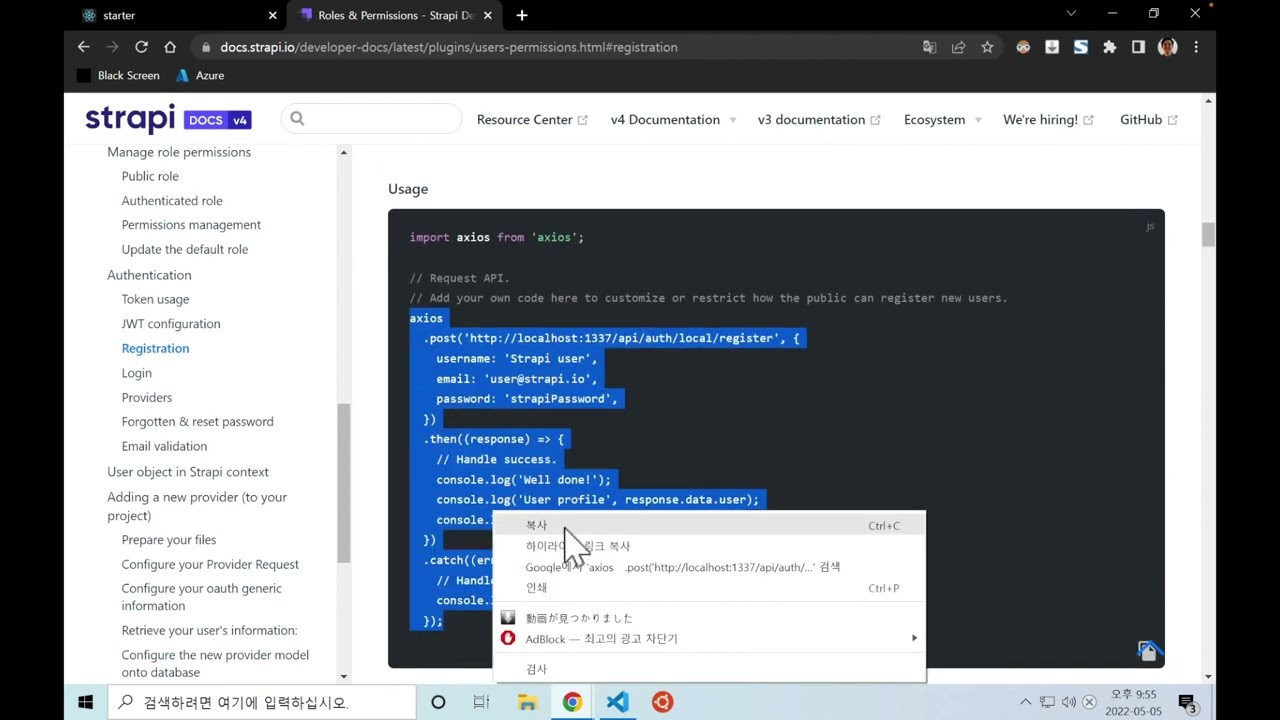Screen dimensions: 1280x720
Task: Open File Explorer from the taskbar
Action: (x=527, y=702)
